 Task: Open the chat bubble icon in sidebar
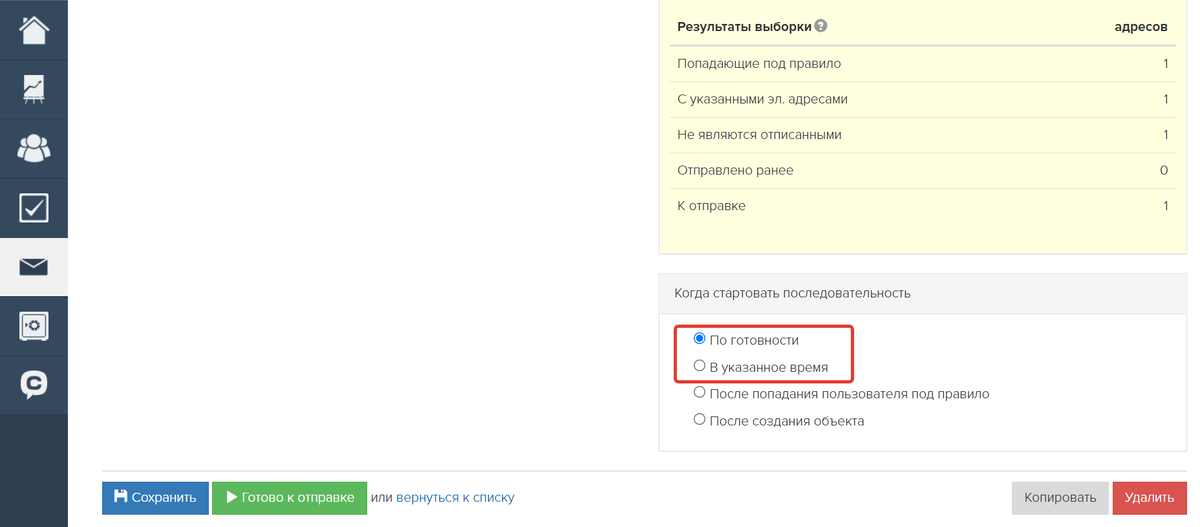click(34, 385)
